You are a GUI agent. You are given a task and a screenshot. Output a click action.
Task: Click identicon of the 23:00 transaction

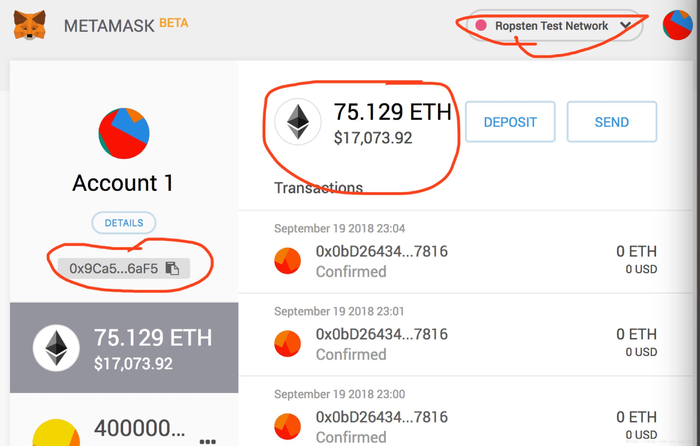pos(287,426)
